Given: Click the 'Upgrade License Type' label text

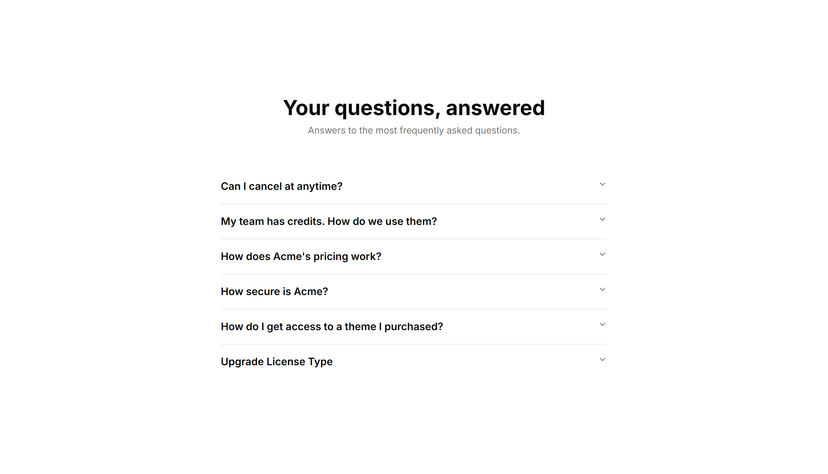Looking at the screenshot, I should pos(277,362).
